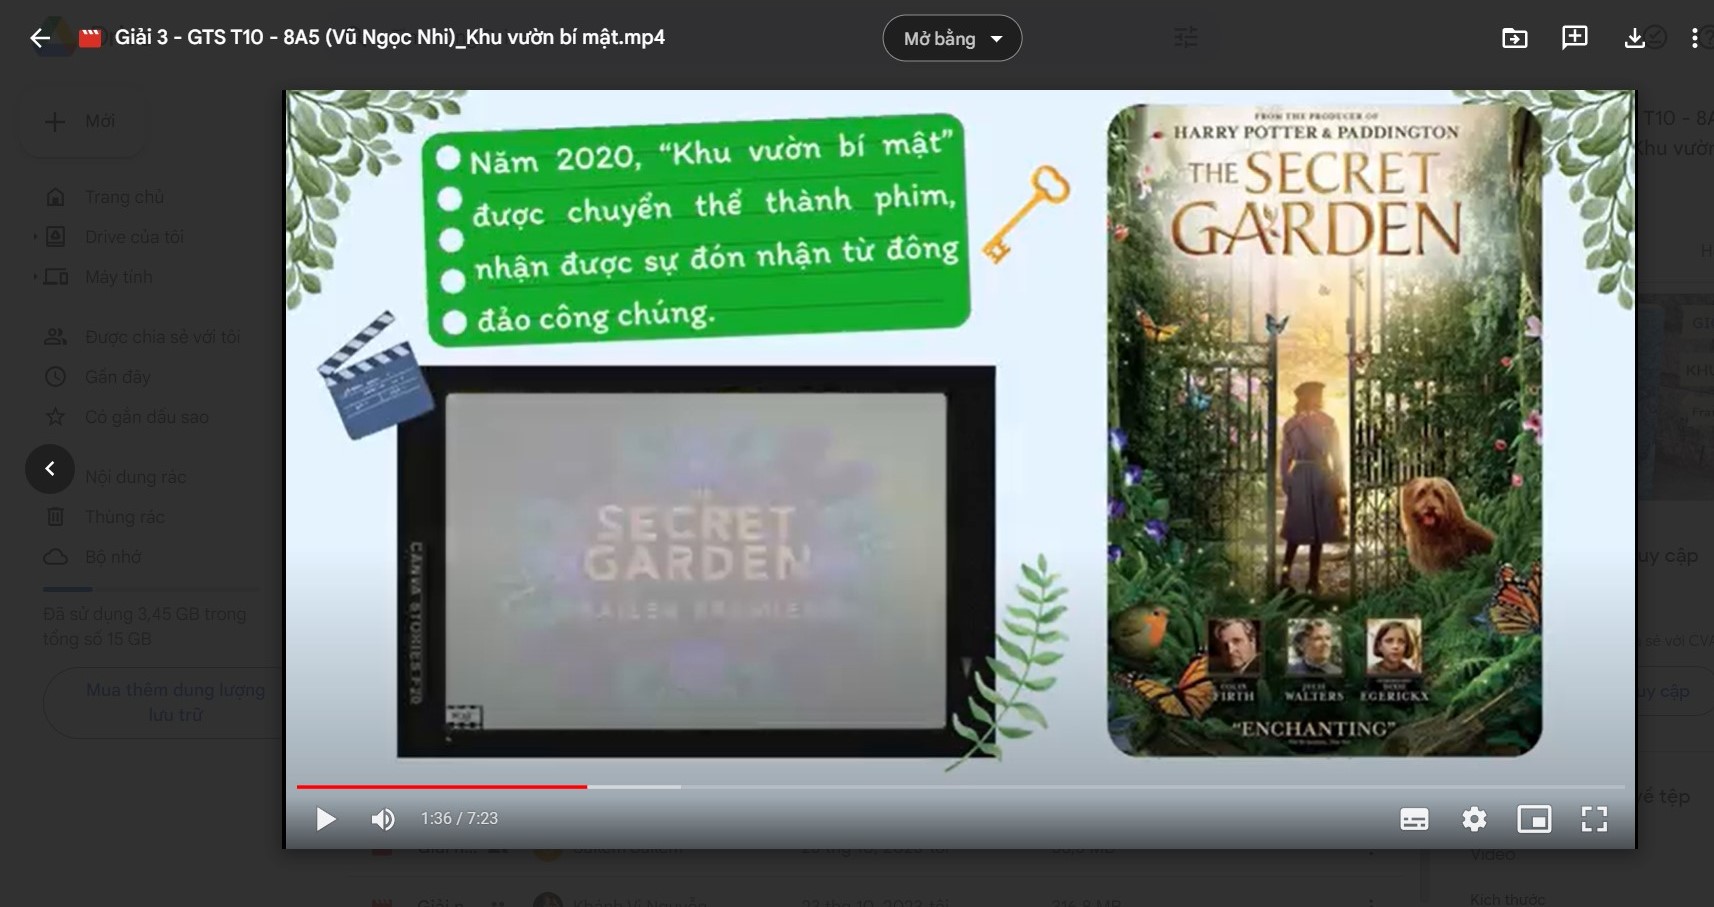This screenshot has width=1714, height=907.
Task: Click the video file name title
Action: (390, 38)
